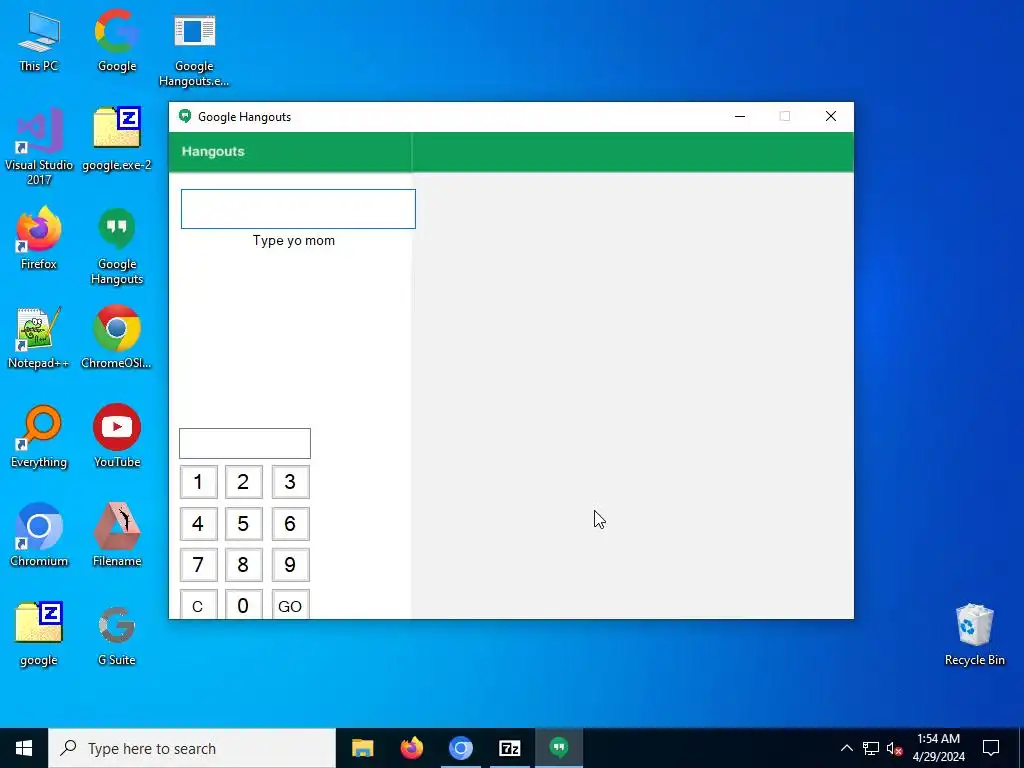1024x768 pixels.
Task: Open the Google desktop shortcut
Action: click(x=117, y=41)
